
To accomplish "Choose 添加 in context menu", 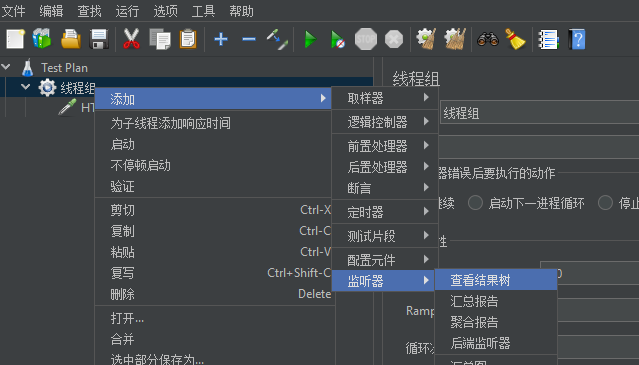I will click(213, 99).
